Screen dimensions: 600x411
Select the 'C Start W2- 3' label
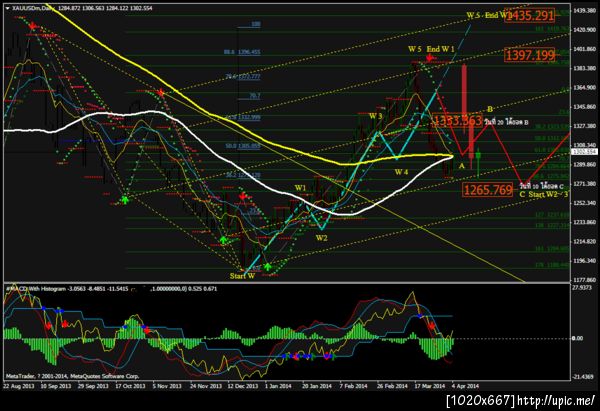(x=544, y=194)
